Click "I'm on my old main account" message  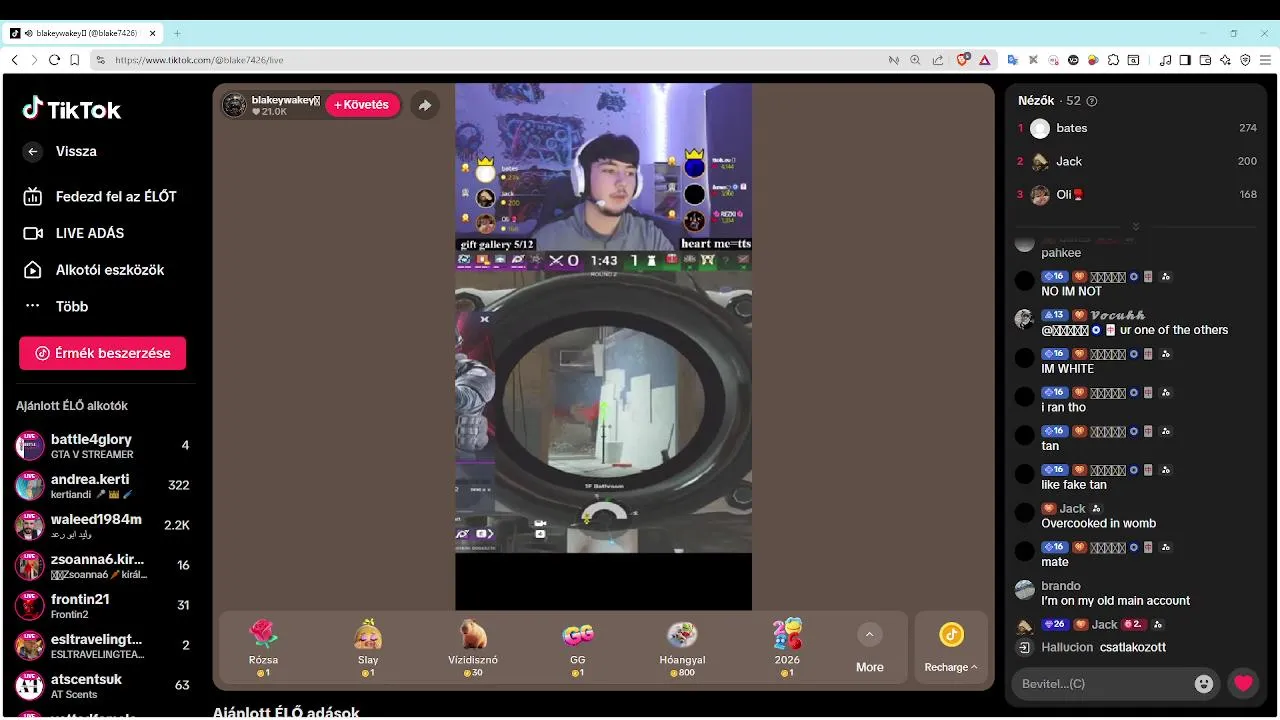point(1115,601)
